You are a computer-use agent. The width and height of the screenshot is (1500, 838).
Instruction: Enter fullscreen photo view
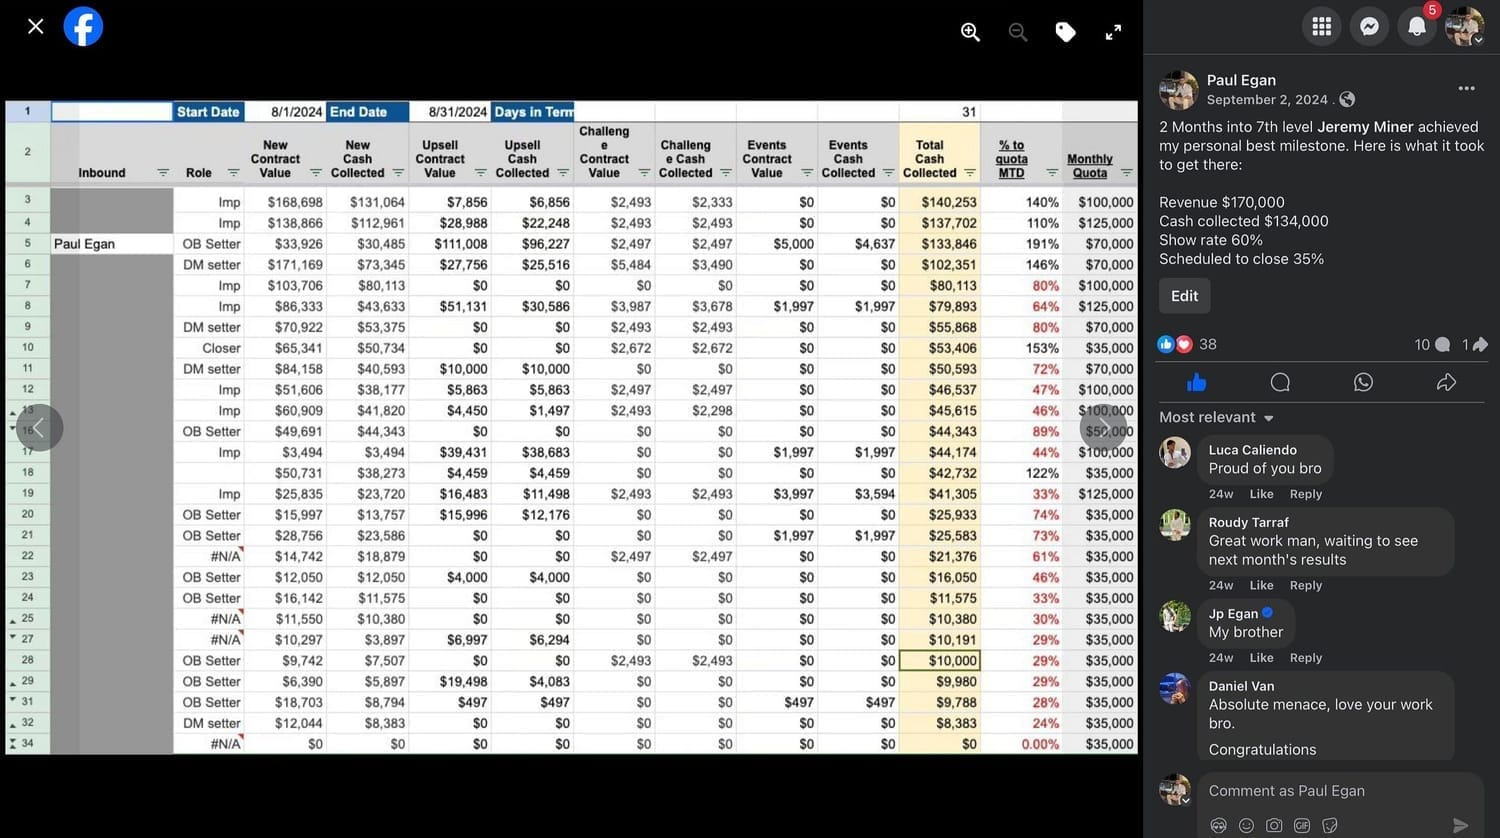1113,32
